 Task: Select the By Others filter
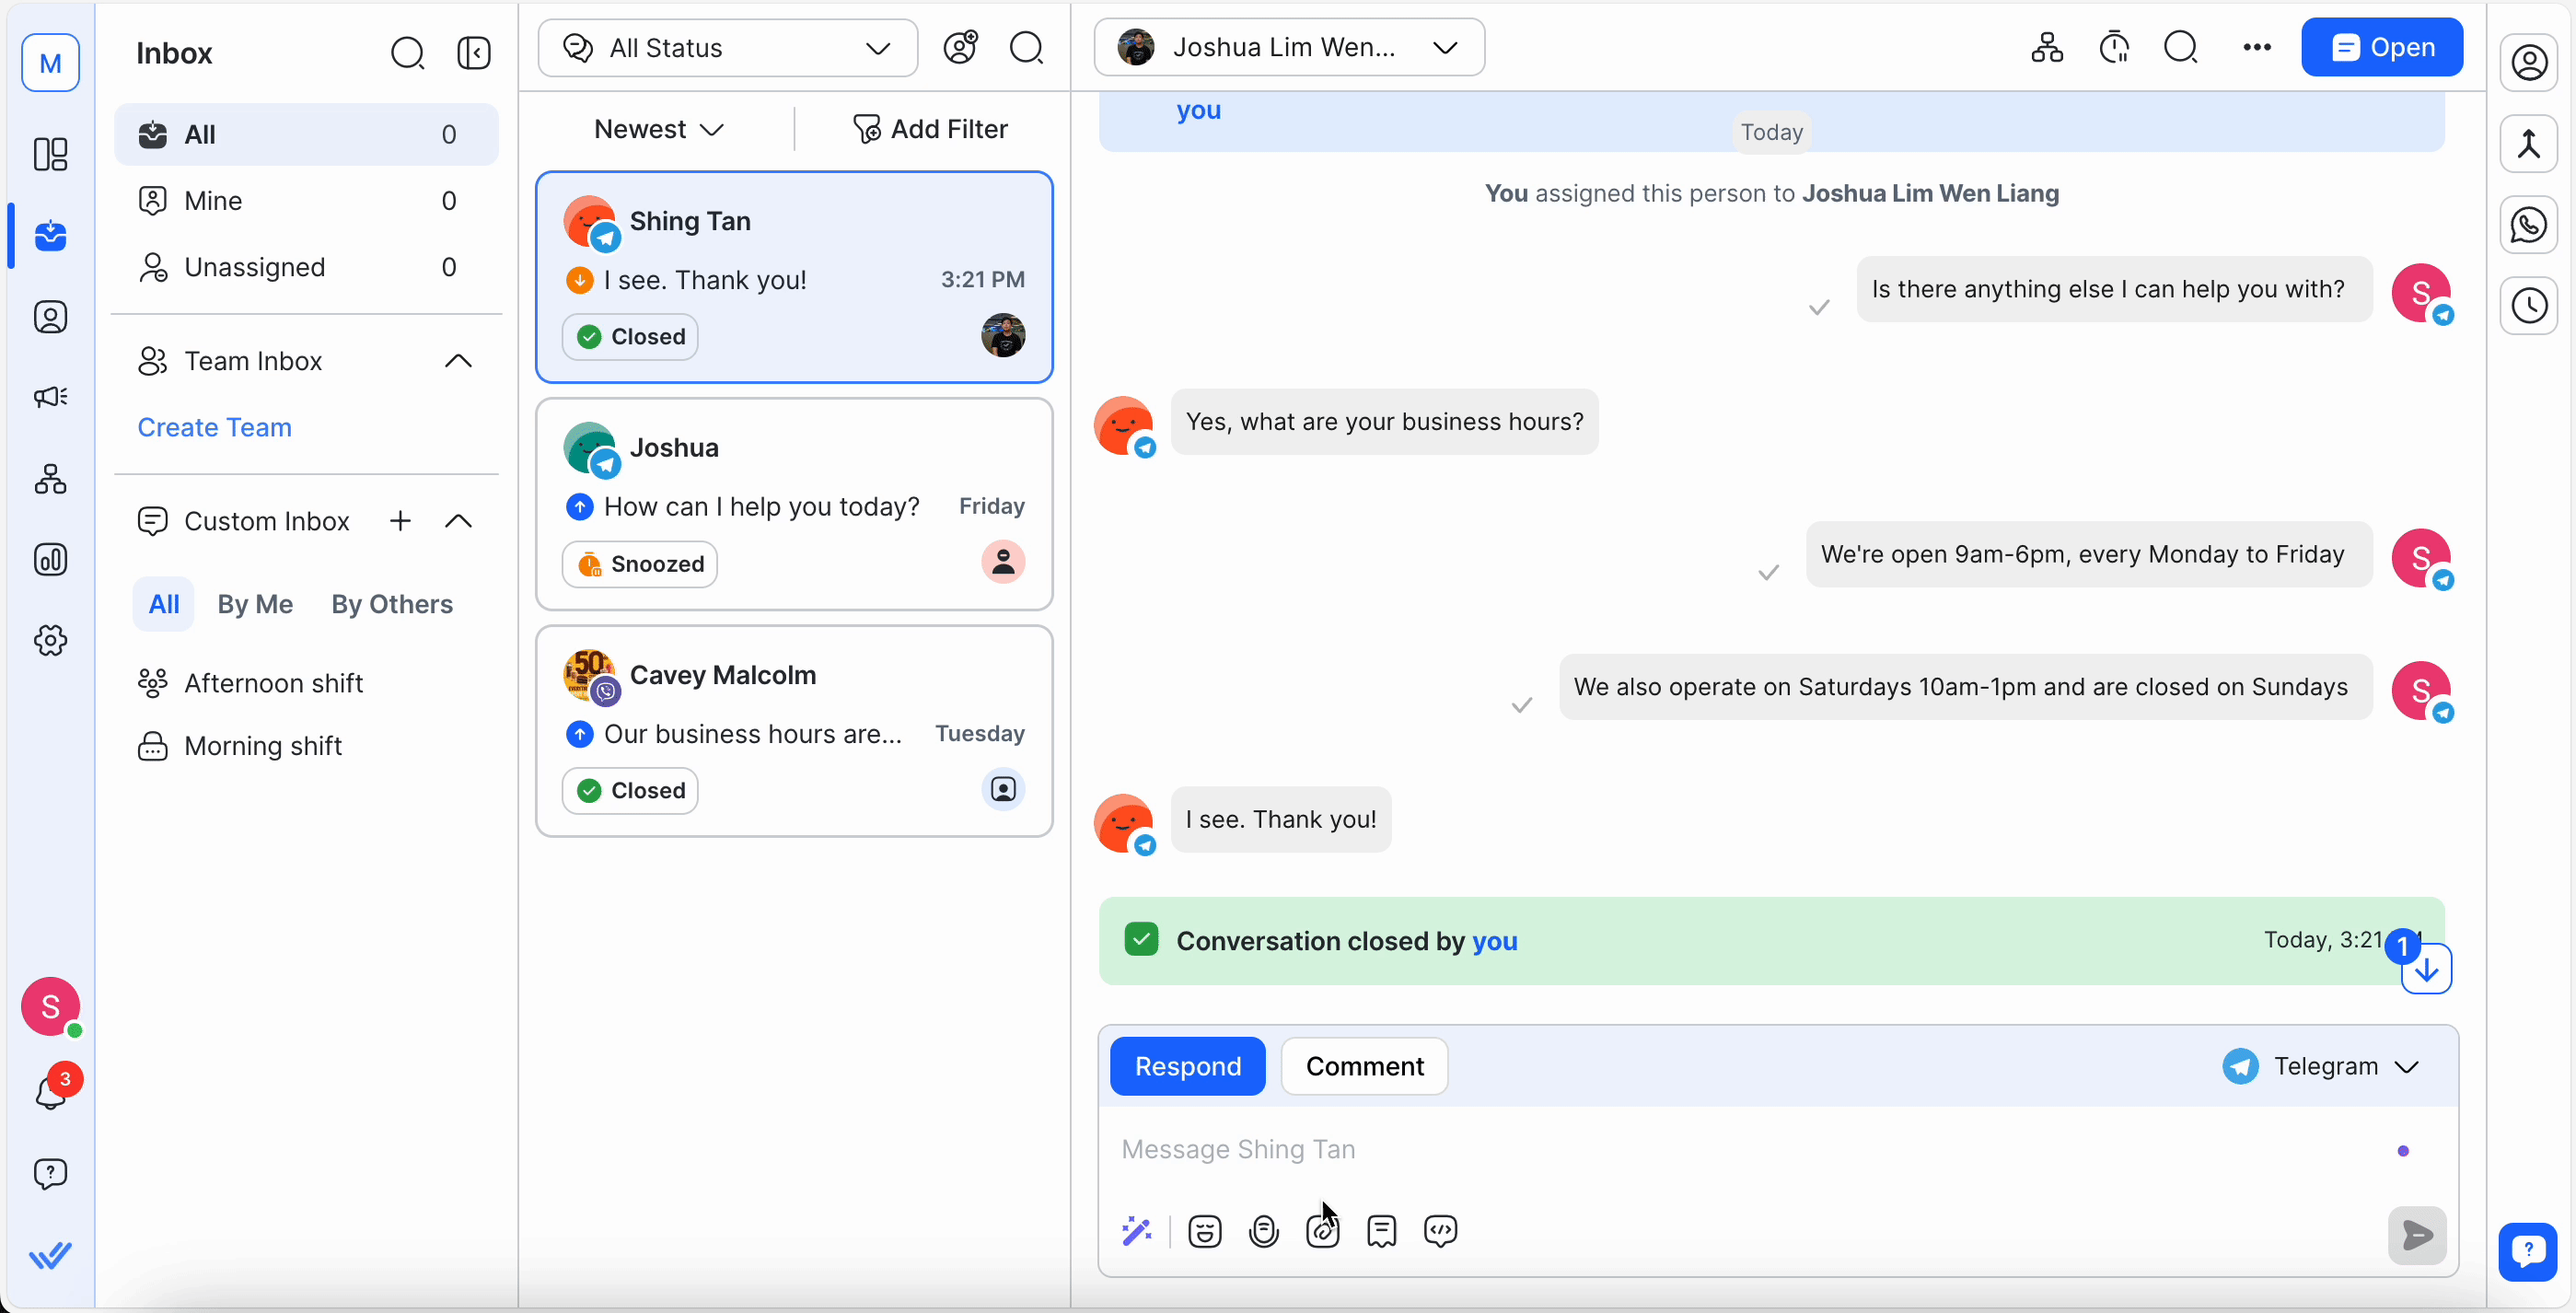pos(392,604)
